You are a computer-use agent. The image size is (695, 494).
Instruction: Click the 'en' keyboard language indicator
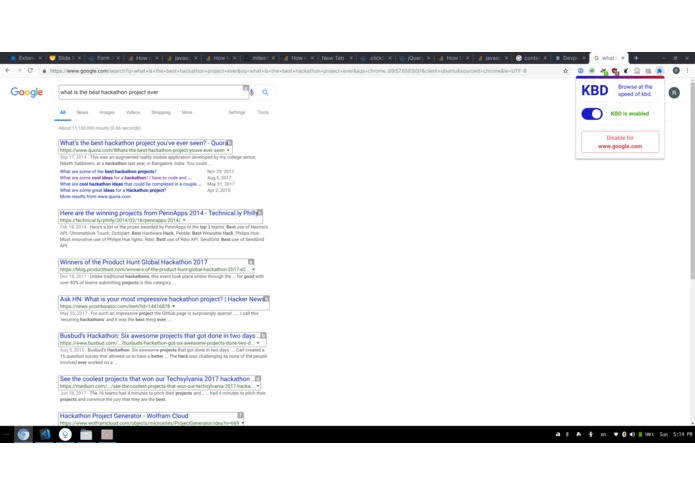coord(603,435)
